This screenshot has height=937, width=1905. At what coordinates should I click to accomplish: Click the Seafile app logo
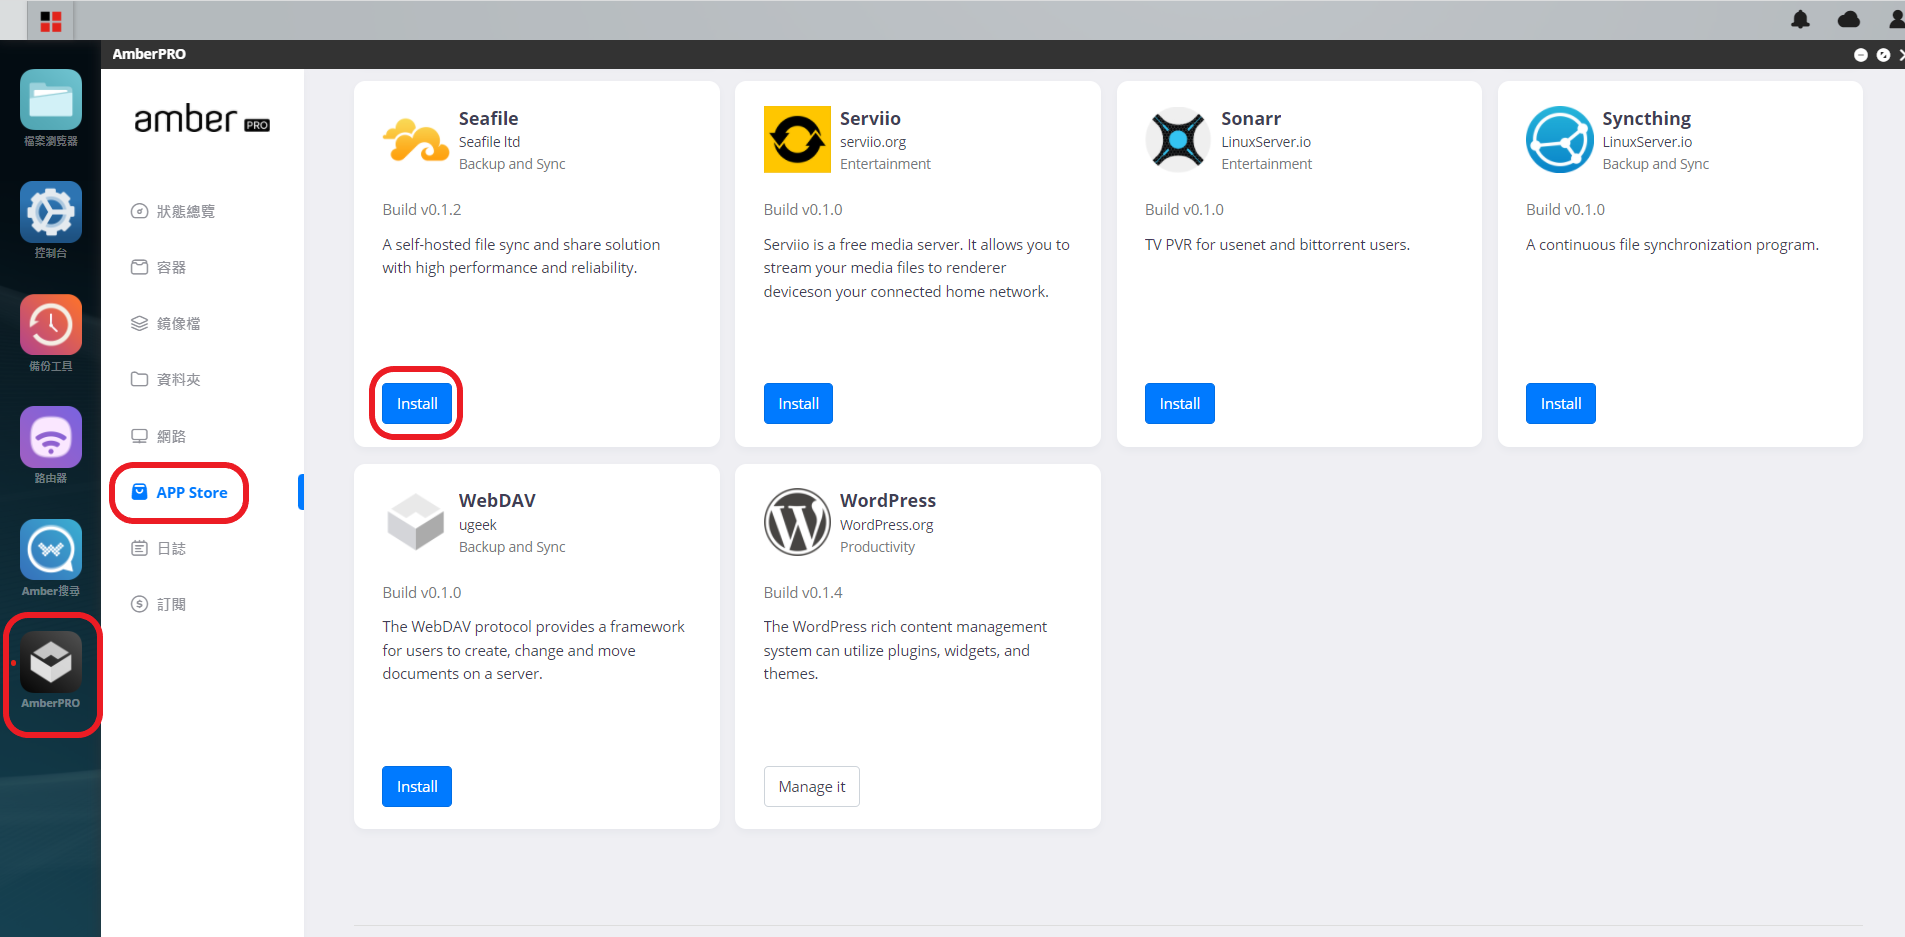(x=416, y=140)
